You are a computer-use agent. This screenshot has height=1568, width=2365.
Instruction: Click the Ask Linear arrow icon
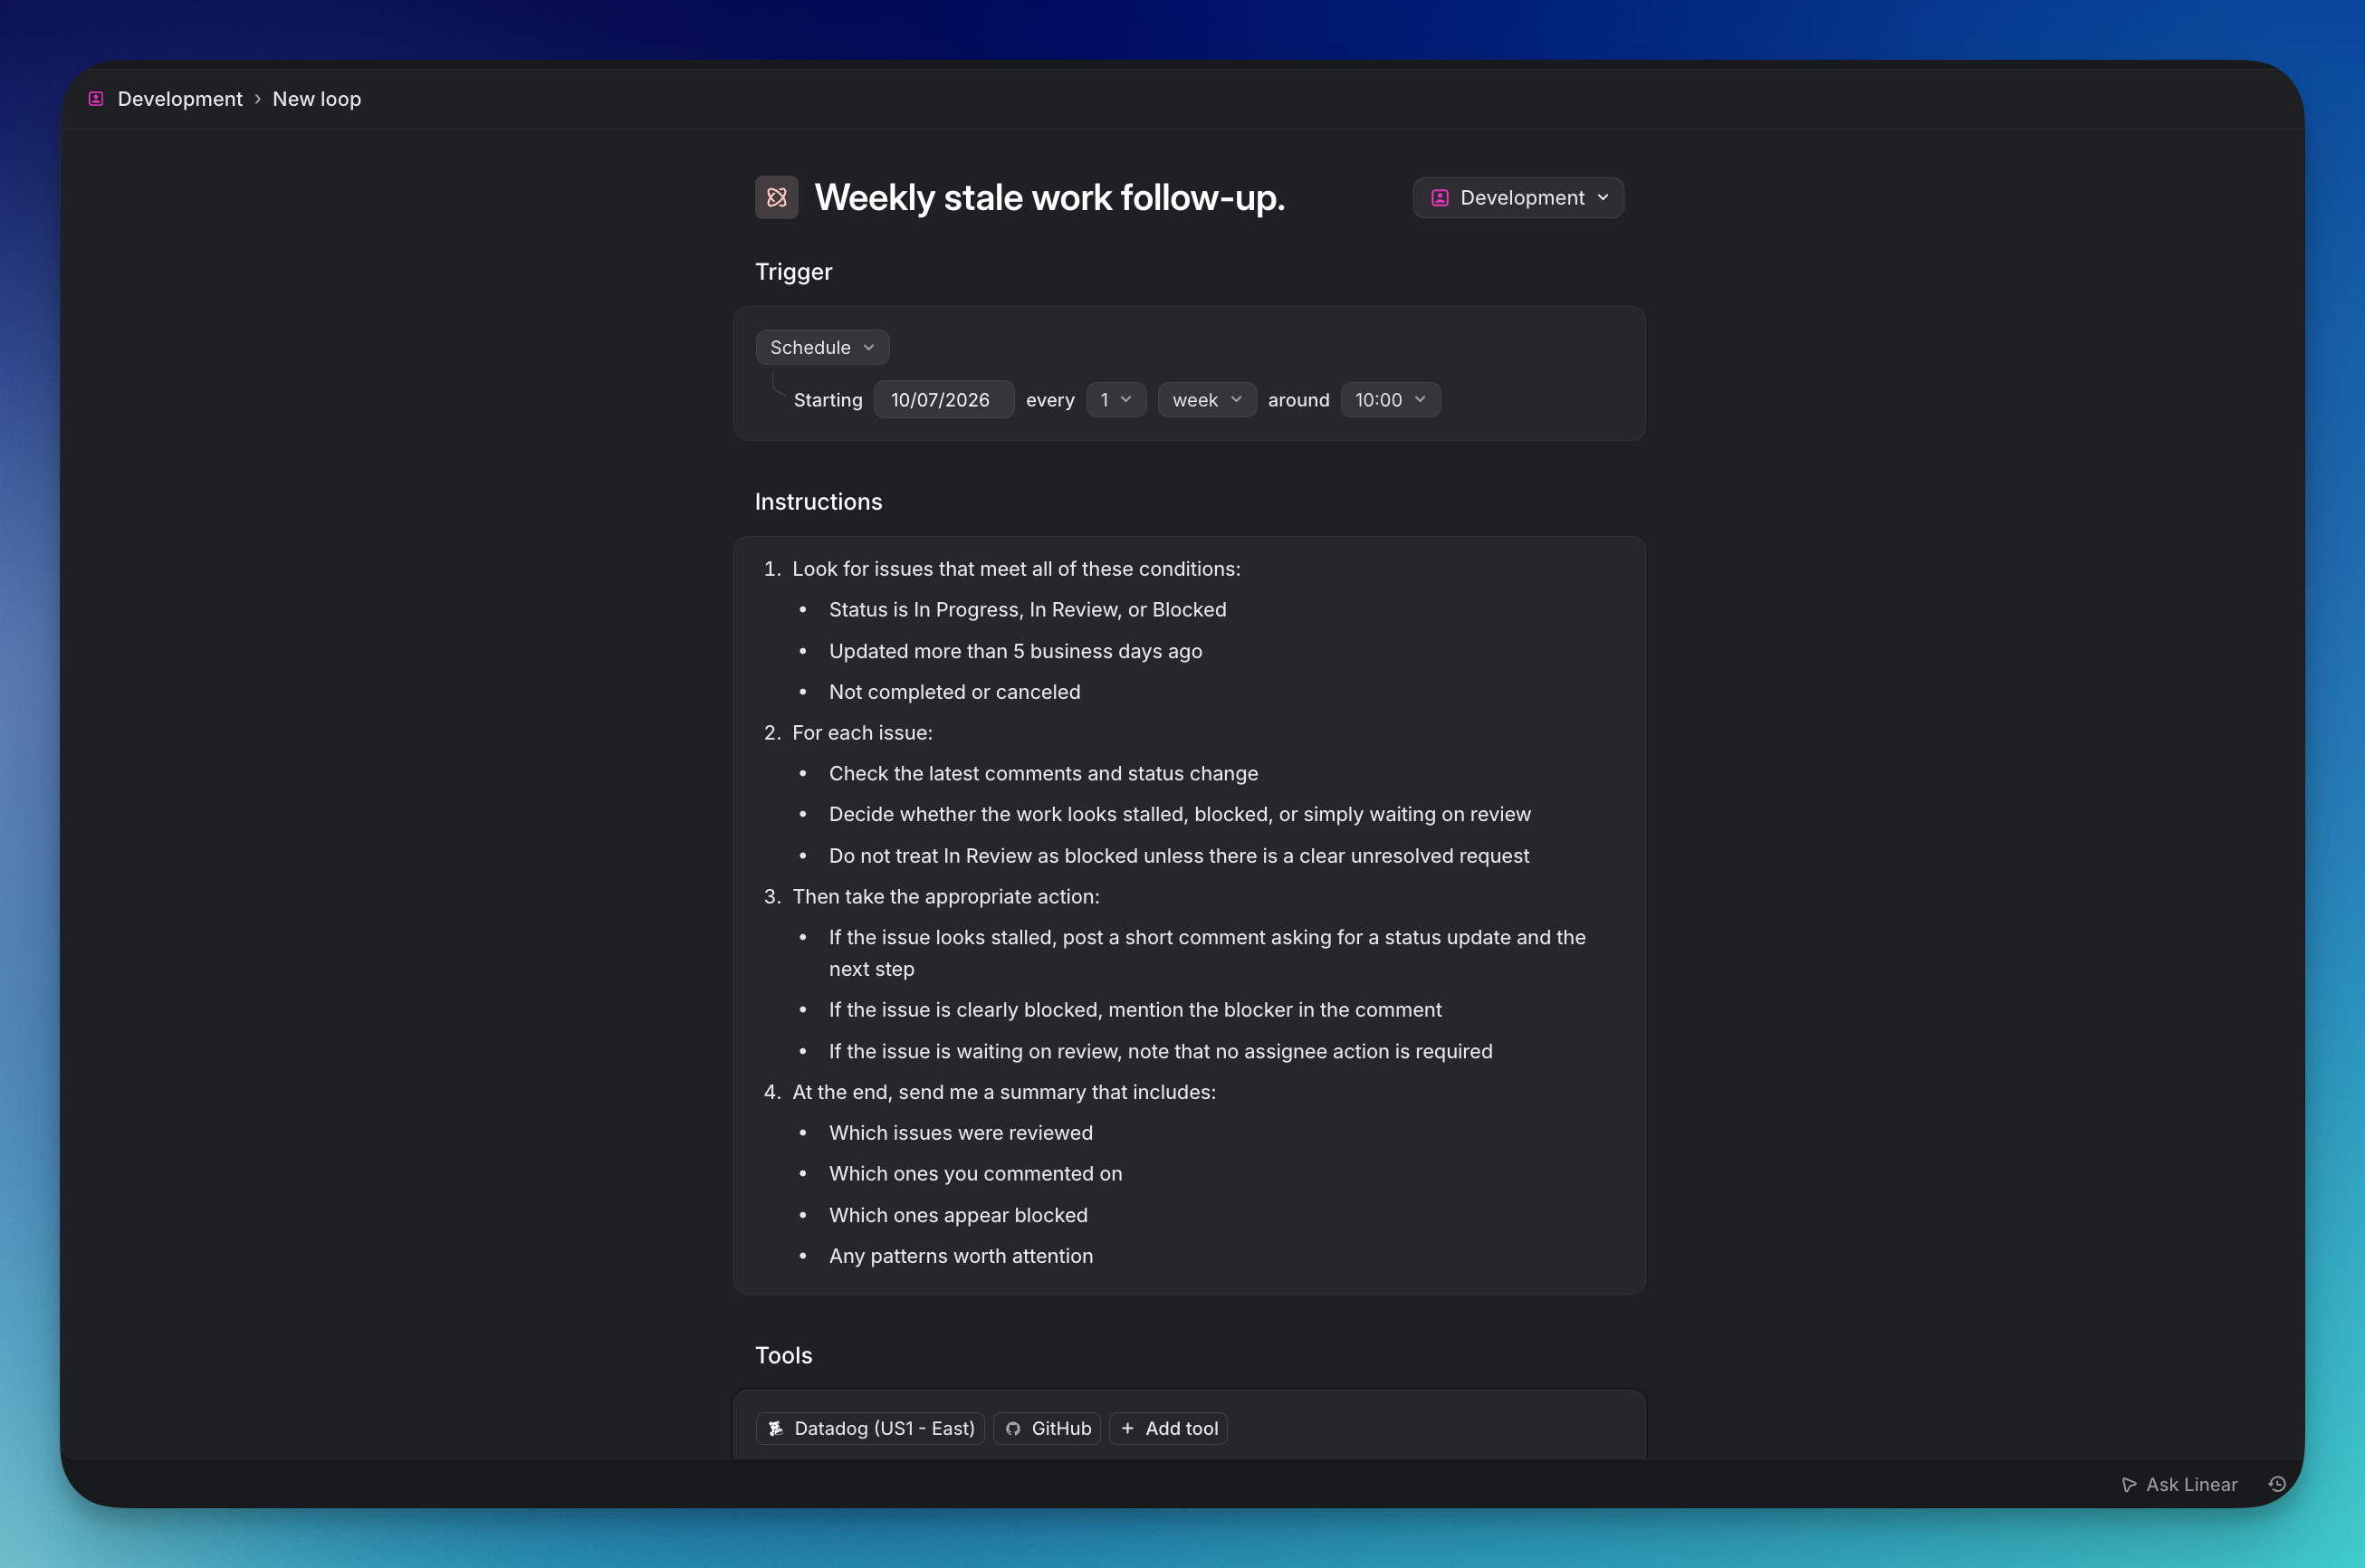[x=2129, y=1485]
